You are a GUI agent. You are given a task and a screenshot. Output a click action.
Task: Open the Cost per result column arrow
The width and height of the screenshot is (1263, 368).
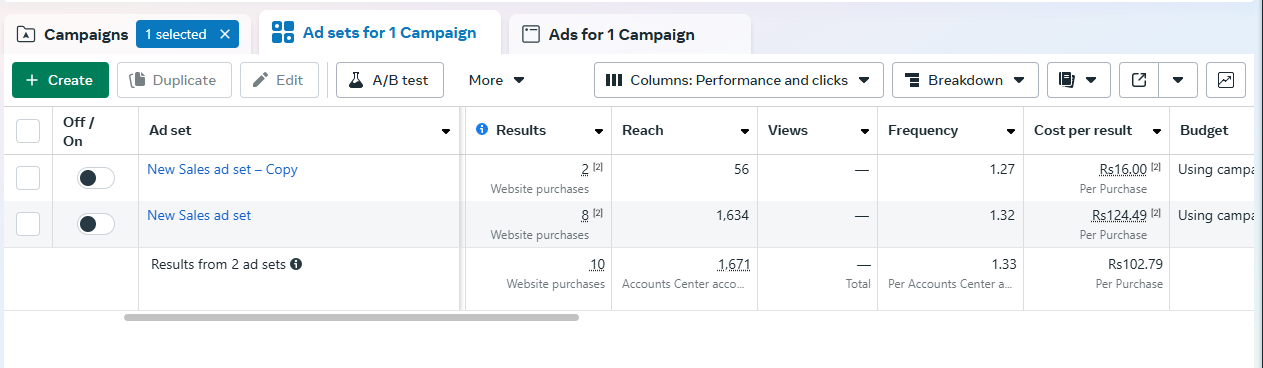pos(1157,132)
